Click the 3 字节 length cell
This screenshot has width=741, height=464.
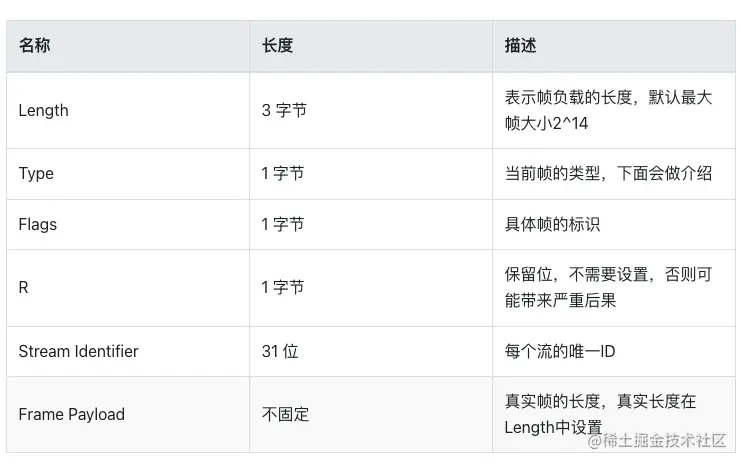(x=284, y=110)
